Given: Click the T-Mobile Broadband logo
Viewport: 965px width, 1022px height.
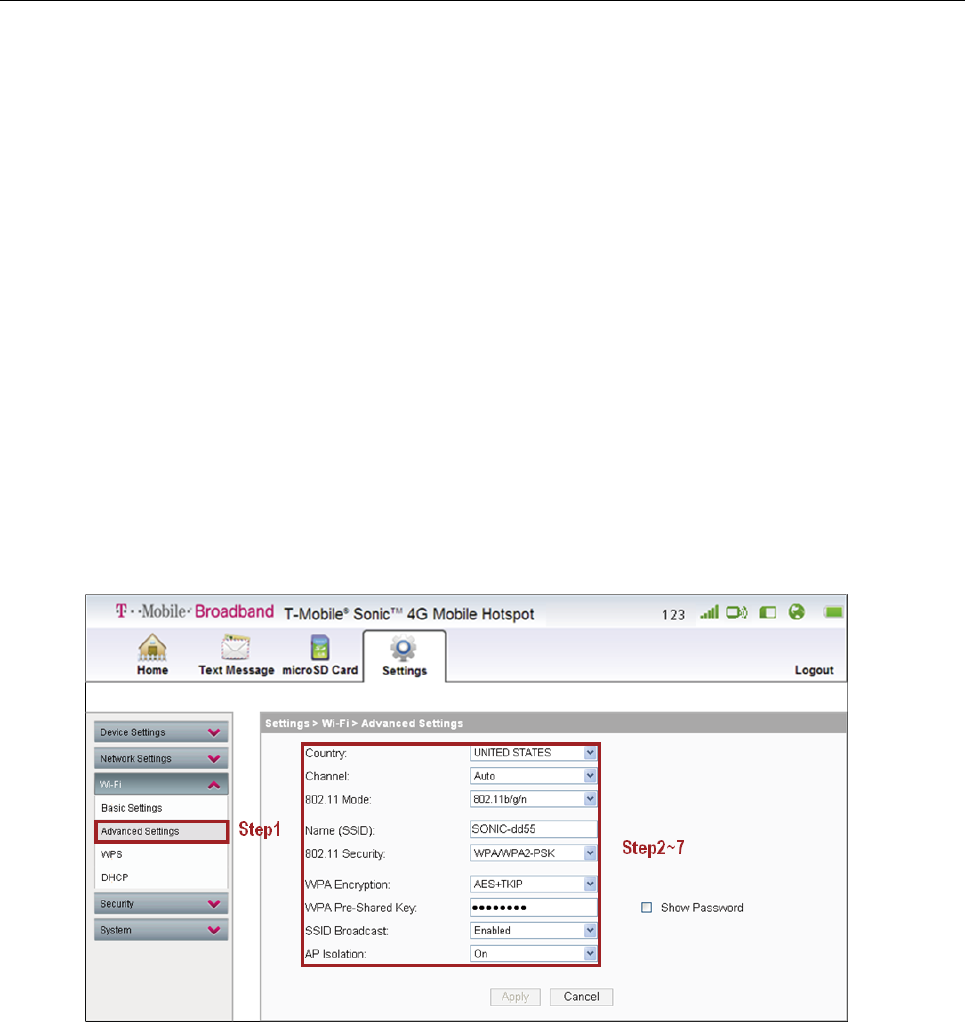Looking at the screenshot, I should click(194, 611).
